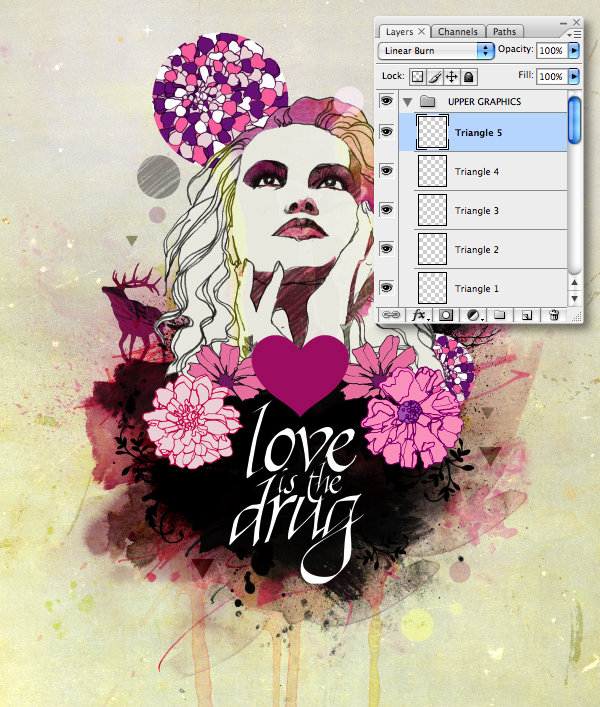Hide the Triangle 3 layer
The width and height of the screenshot is (600, 707).
pos(387,210)
